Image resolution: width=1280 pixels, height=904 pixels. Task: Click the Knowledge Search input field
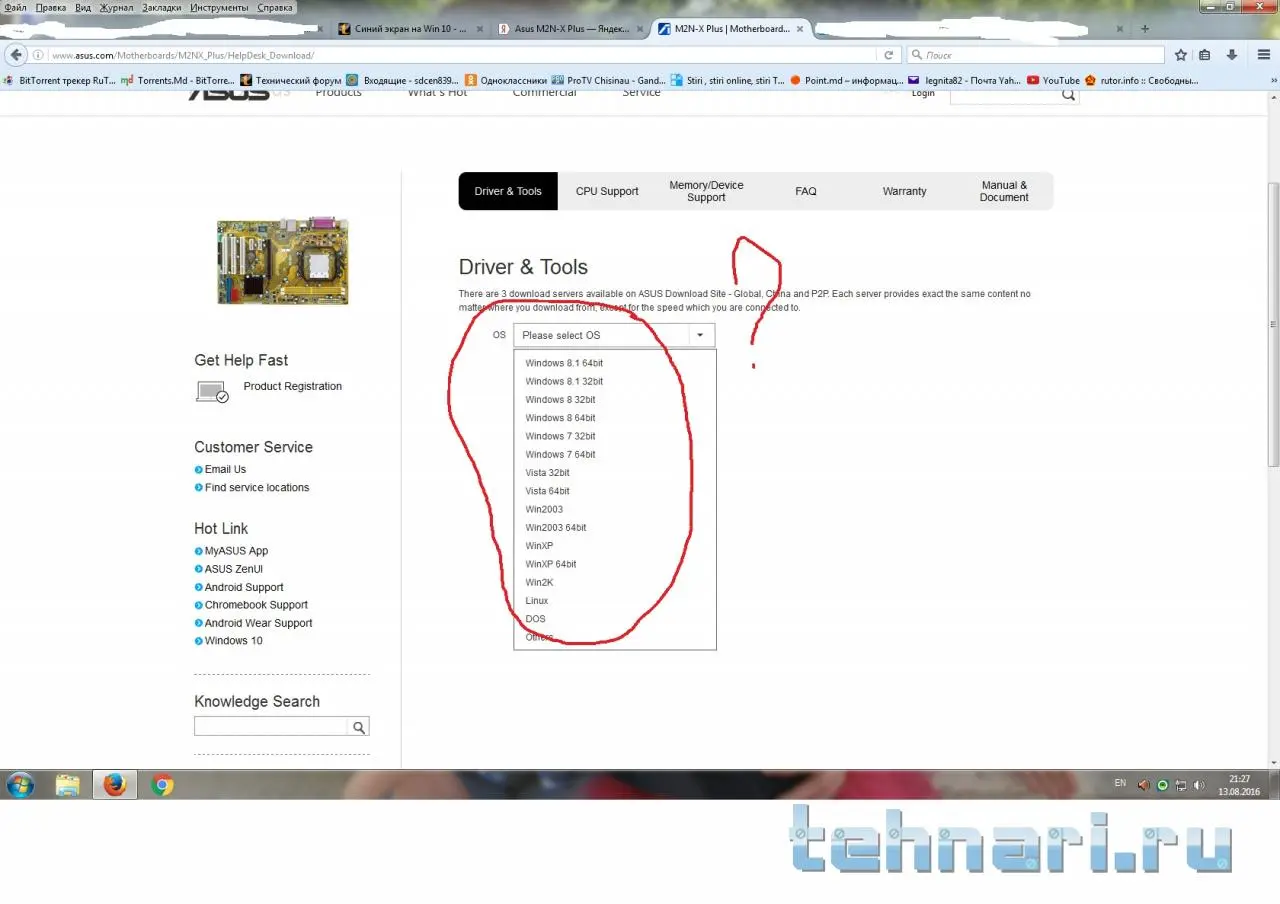tap(271, 727)
